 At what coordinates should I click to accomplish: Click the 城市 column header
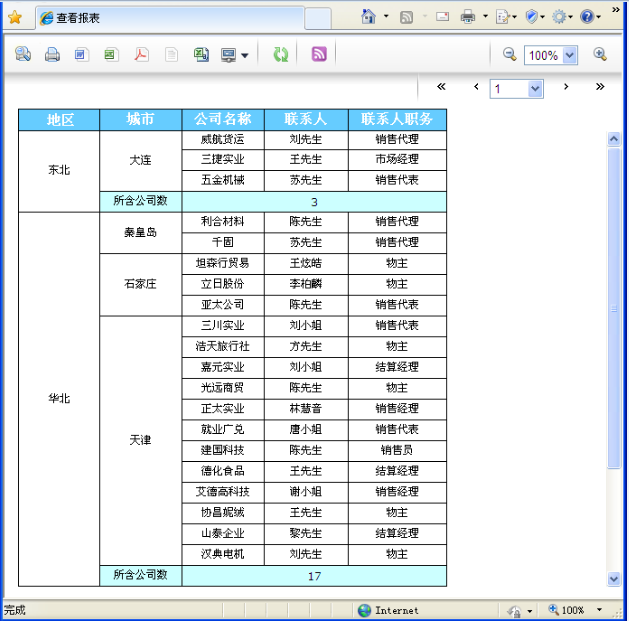point(141,120)
